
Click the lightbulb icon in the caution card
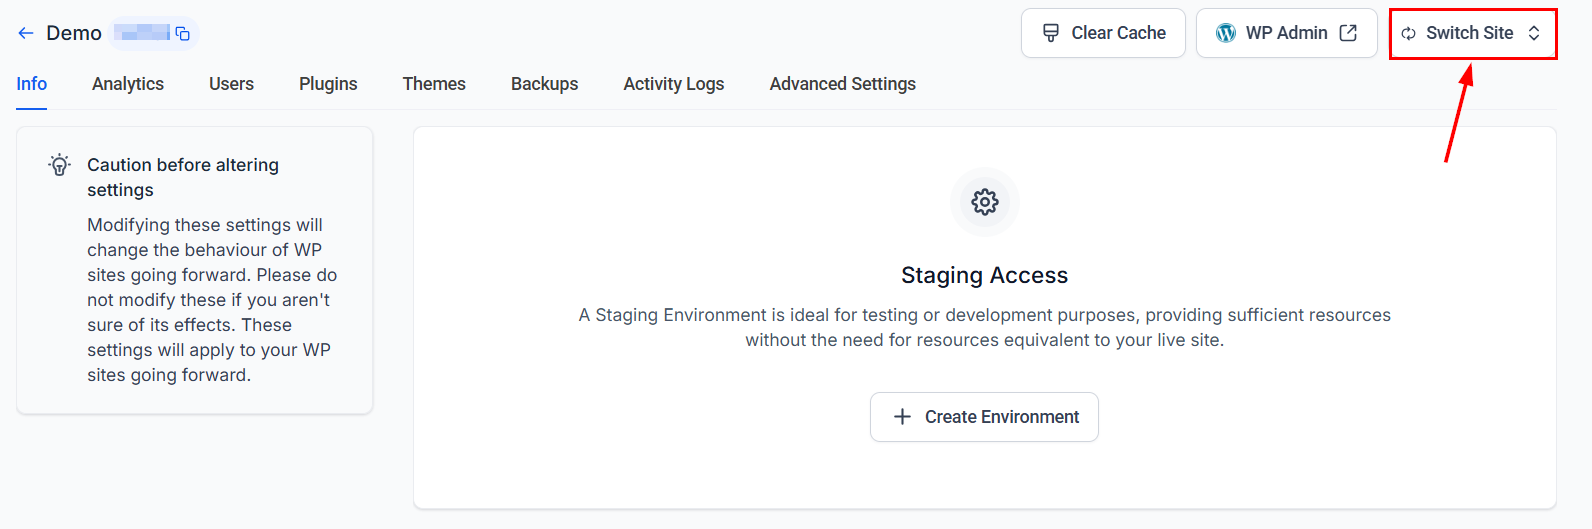(x=60, y=165)
